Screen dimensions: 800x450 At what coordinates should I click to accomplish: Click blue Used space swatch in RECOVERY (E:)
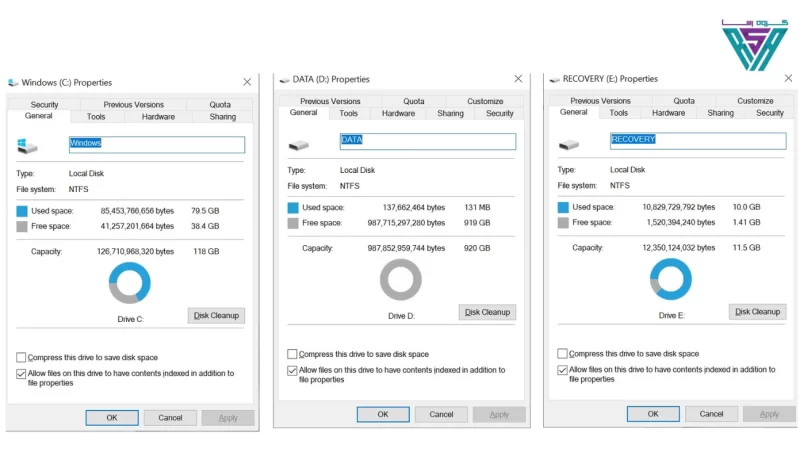[563, 208]
